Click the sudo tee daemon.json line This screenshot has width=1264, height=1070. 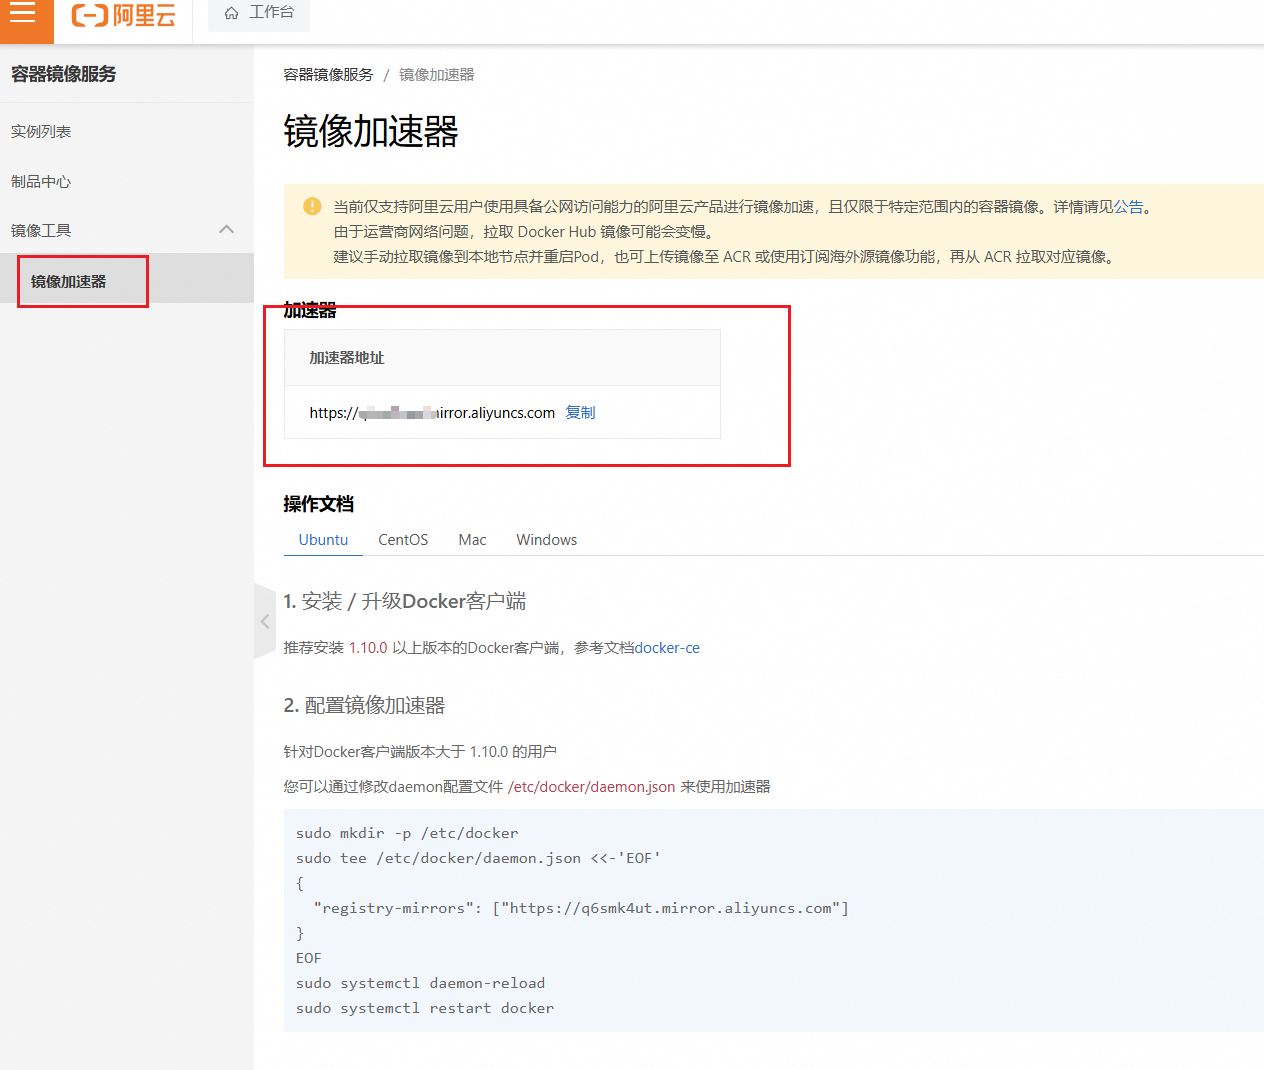click(478, 858)
